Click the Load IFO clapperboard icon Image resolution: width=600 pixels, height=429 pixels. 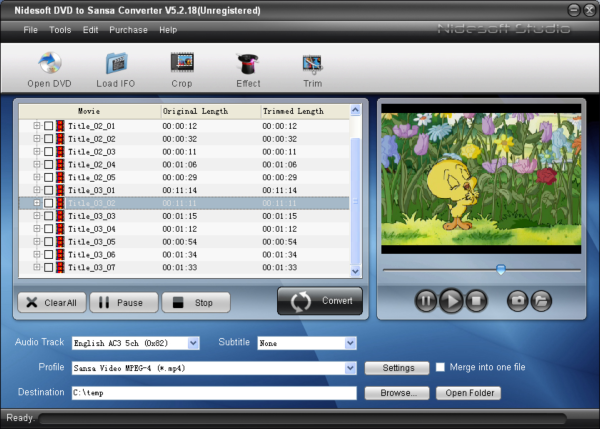116,63
